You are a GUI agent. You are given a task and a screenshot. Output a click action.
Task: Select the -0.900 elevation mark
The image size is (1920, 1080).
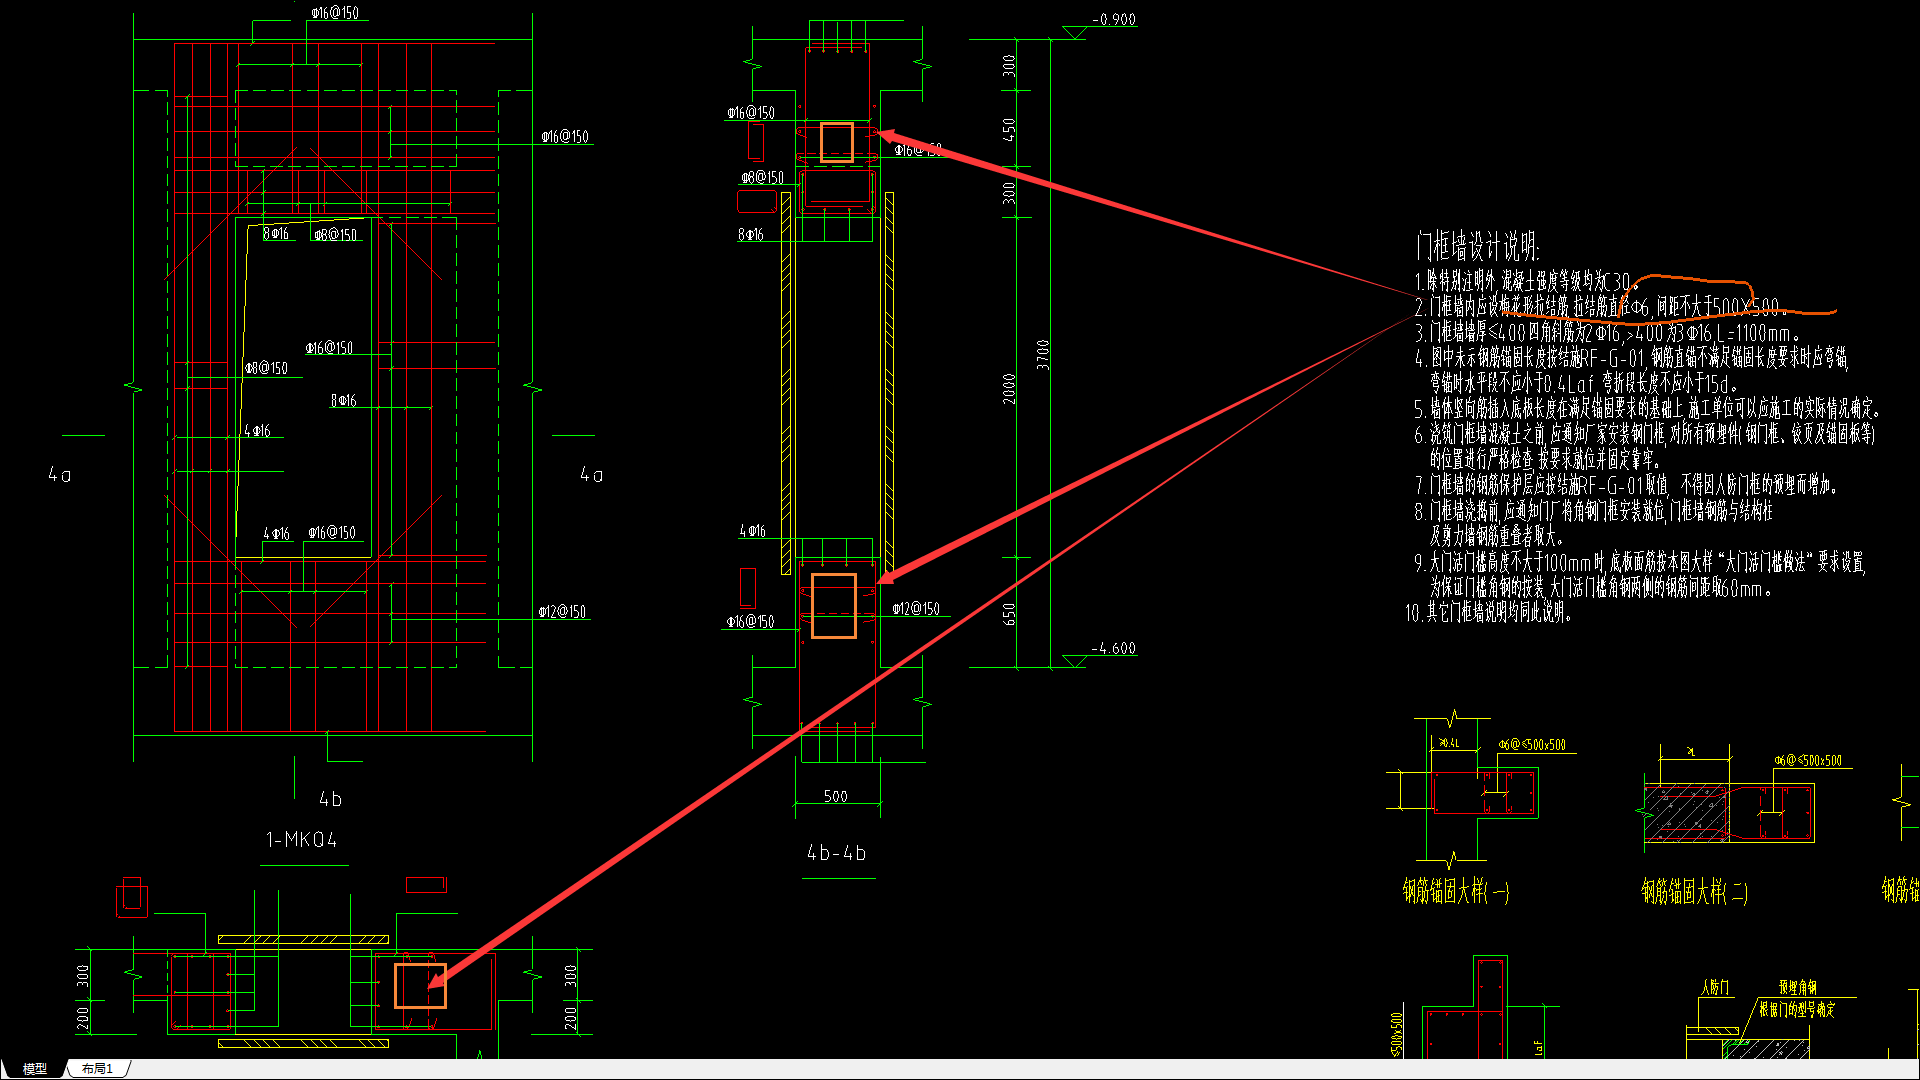coord(1114,19)
